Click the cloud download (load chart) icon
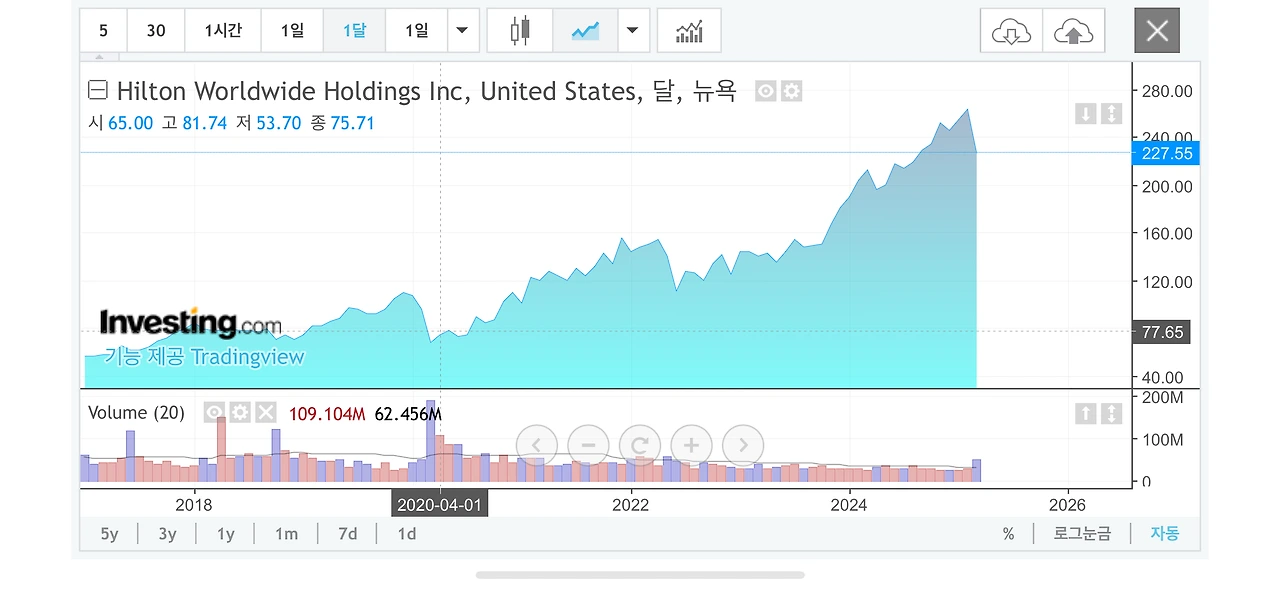This screenshot has height=591, width=1280. coord(1011,31)
